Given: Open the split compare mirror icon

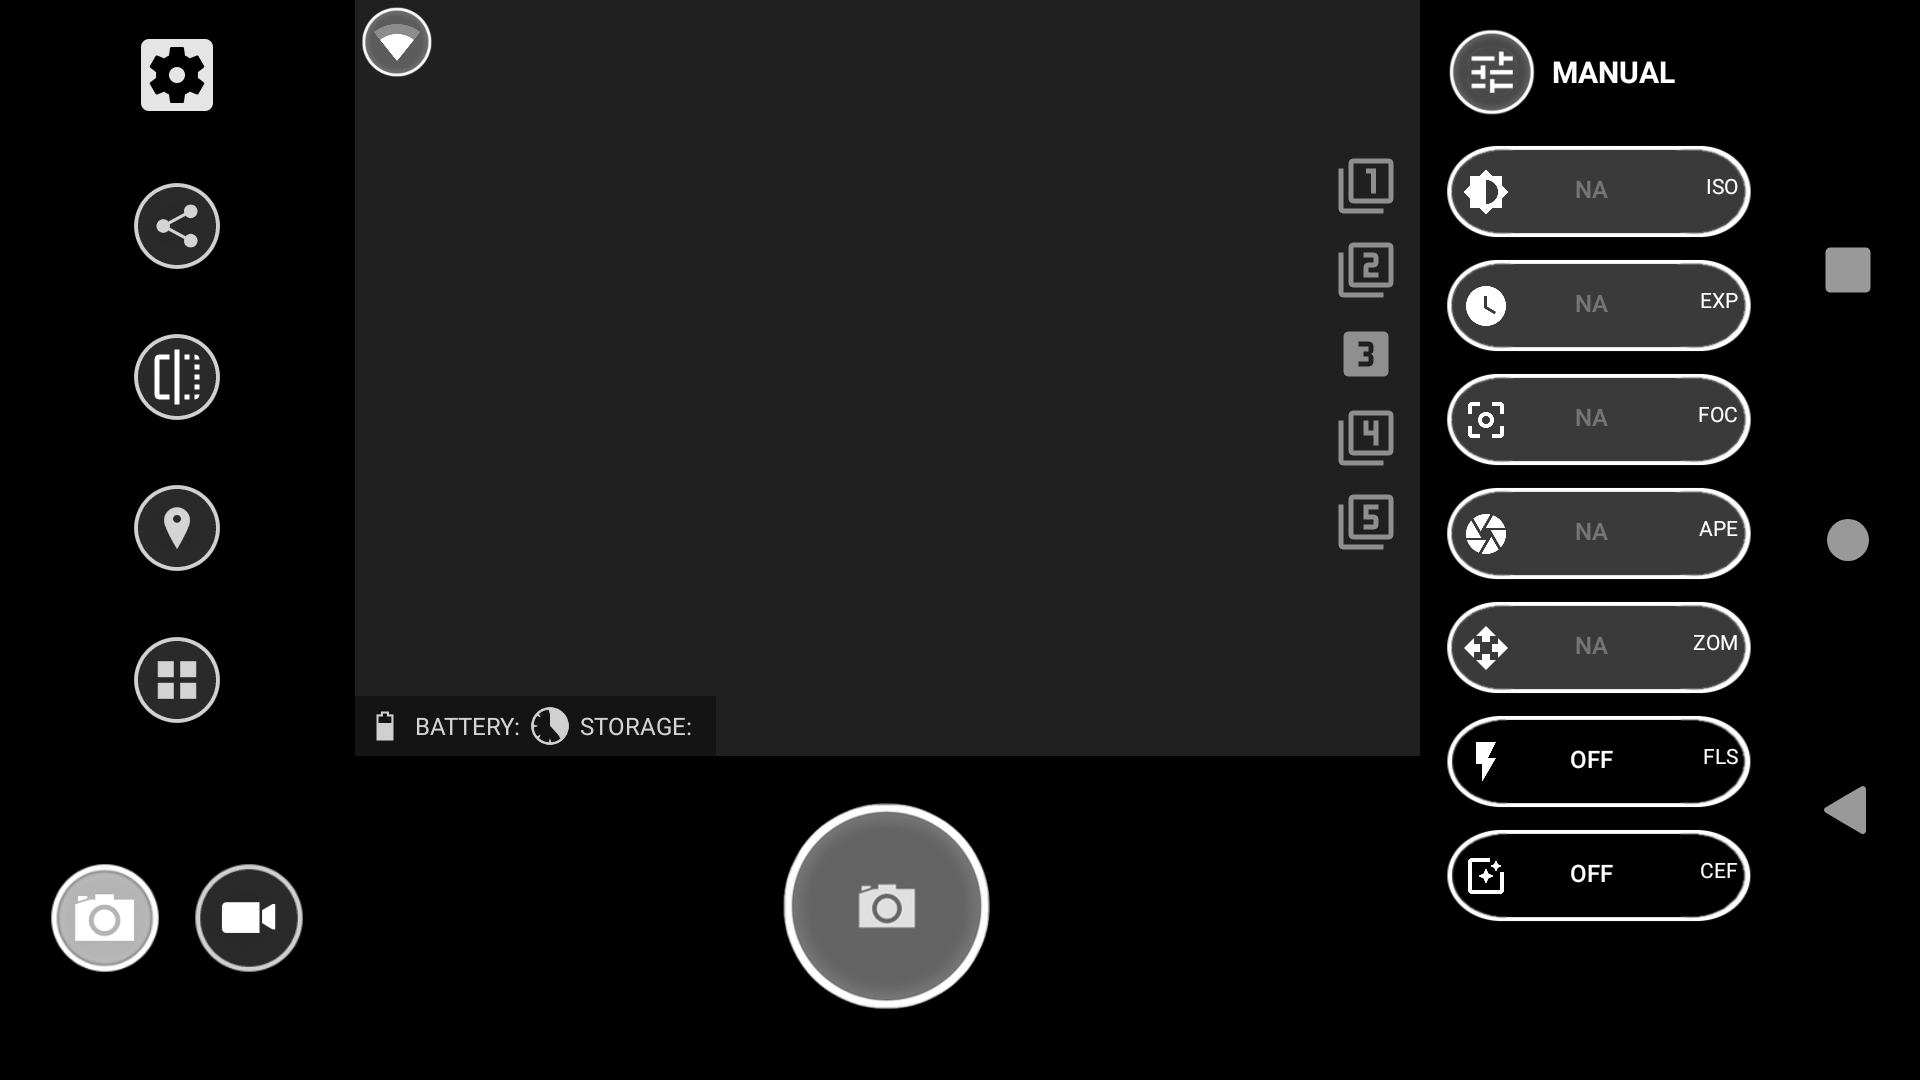Looking at the screenshot, I should tap(177, 377).
